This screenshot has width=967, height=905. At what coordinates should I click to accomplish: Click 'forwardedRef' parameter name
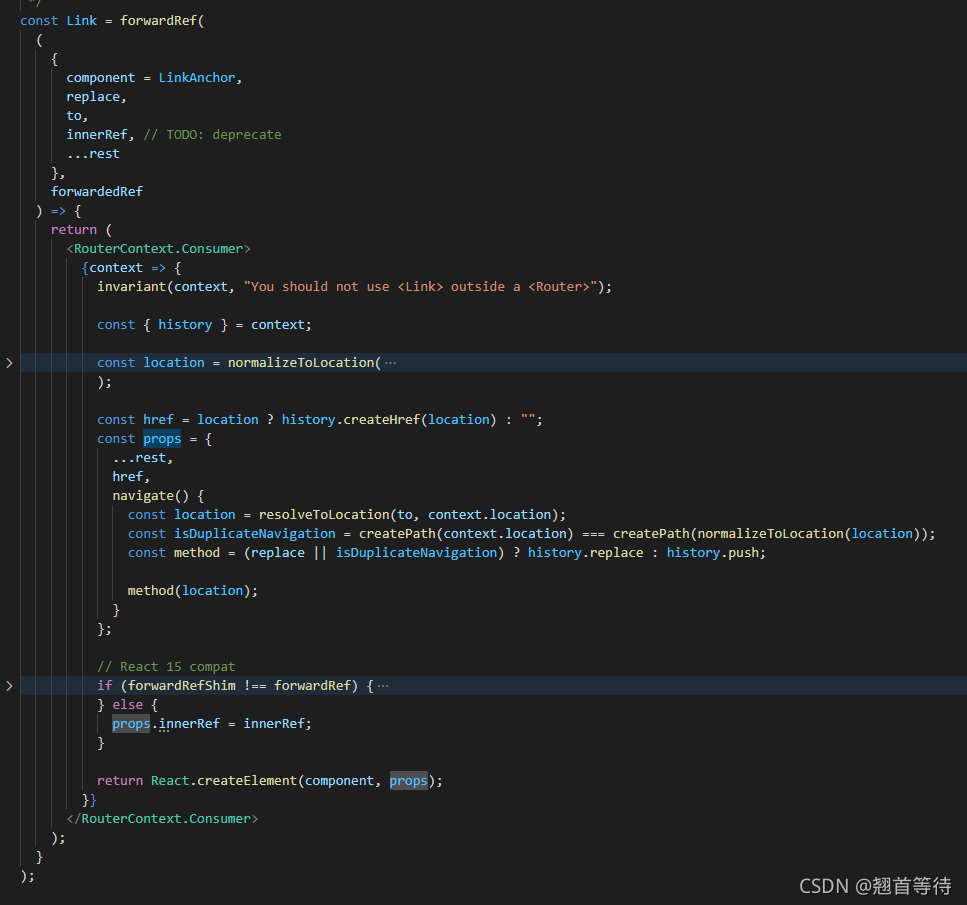pyautogui.click(x=97, y=191)
